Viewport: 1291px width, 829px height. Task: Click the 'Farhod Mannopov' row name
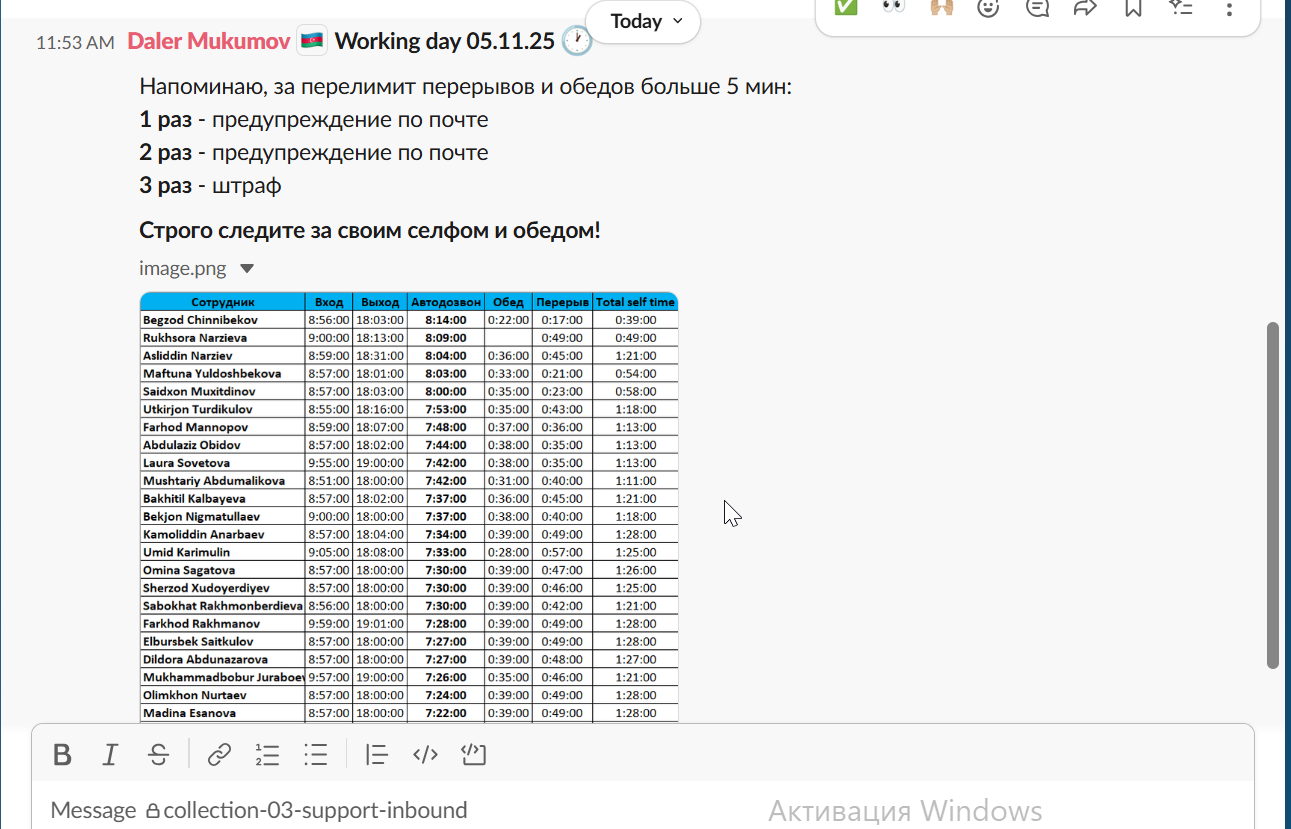tap(195, 427)
